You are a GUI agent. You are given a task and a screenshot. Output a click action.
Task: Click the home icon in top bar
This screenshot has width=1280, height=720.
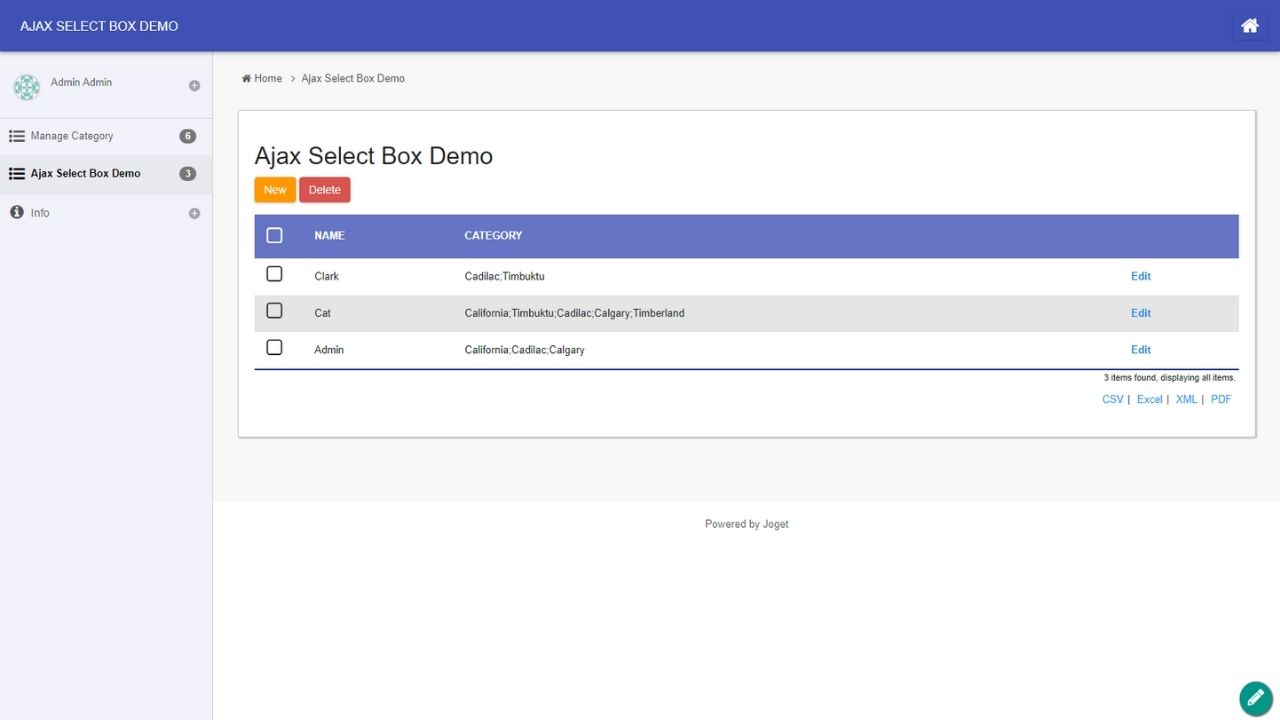click(x=1249, y=26)
